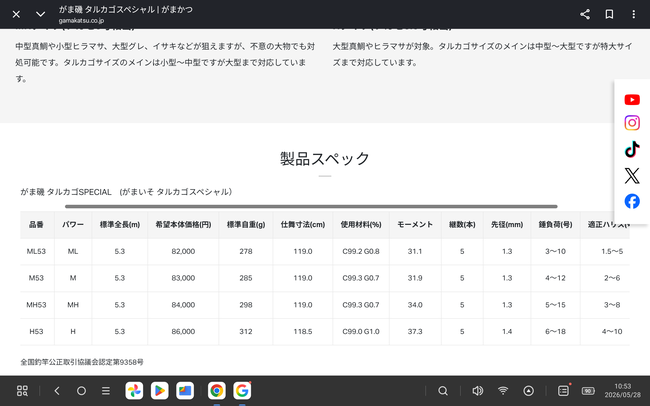Click the 先径(mm) header

pyautogui.click(x=507, y=225)
